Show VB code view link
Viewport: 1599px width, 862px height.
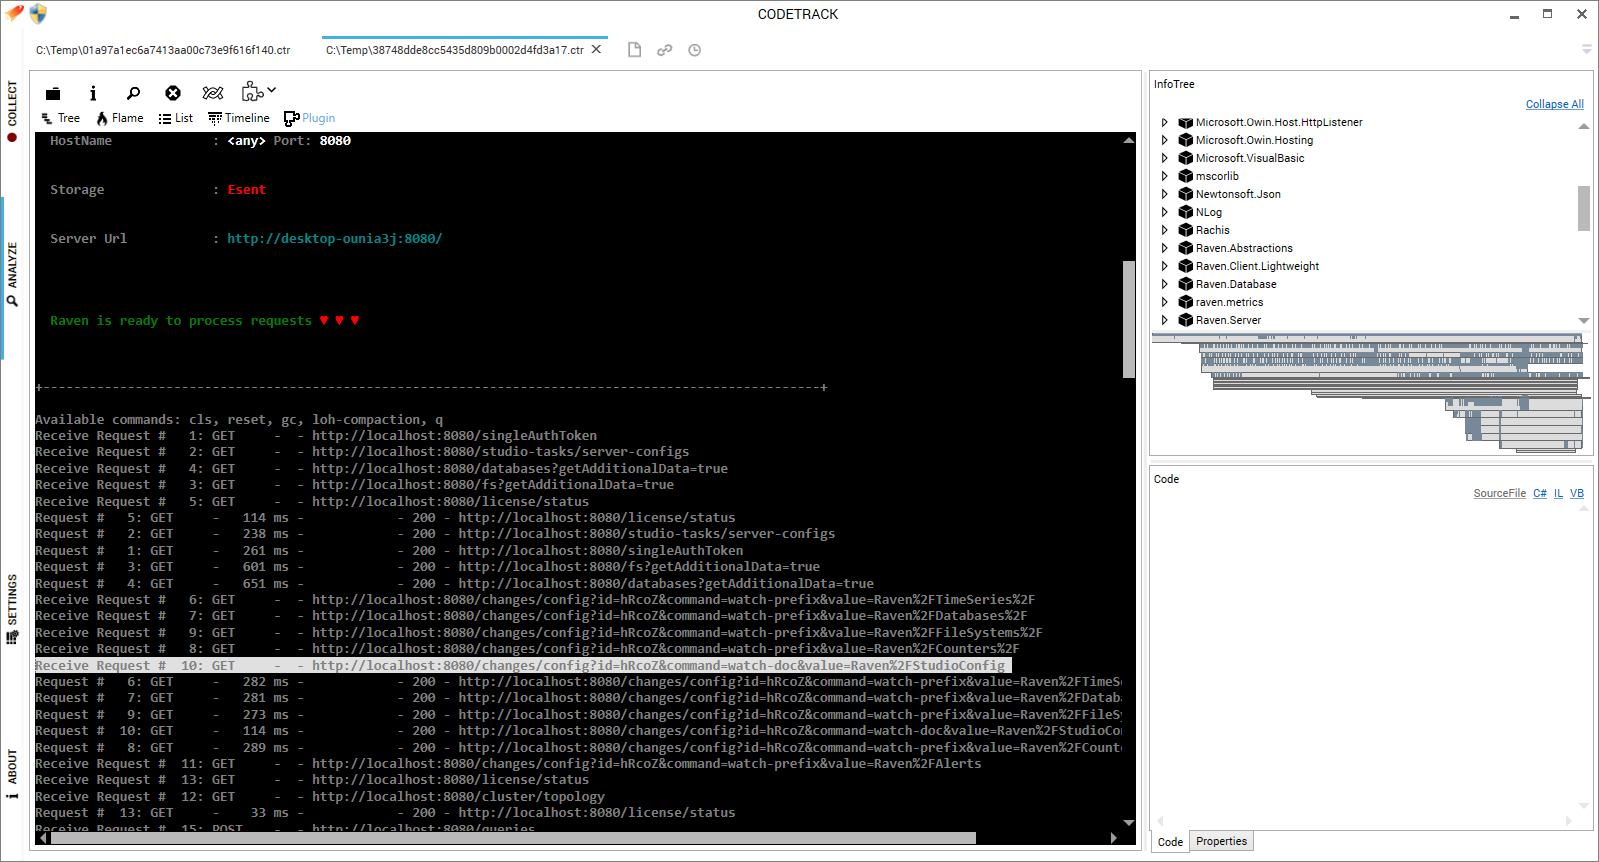[1577, 493]
